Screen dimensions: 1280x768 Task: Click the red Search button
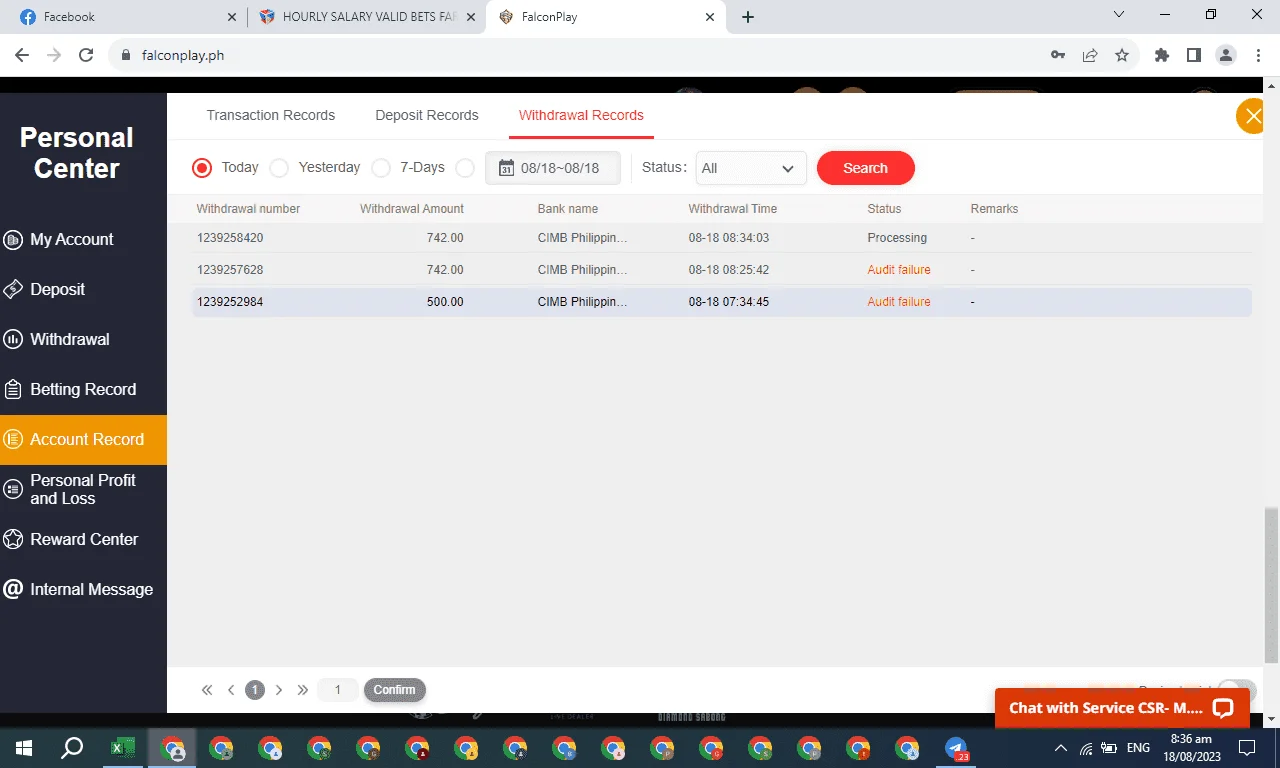pos(866,168)
